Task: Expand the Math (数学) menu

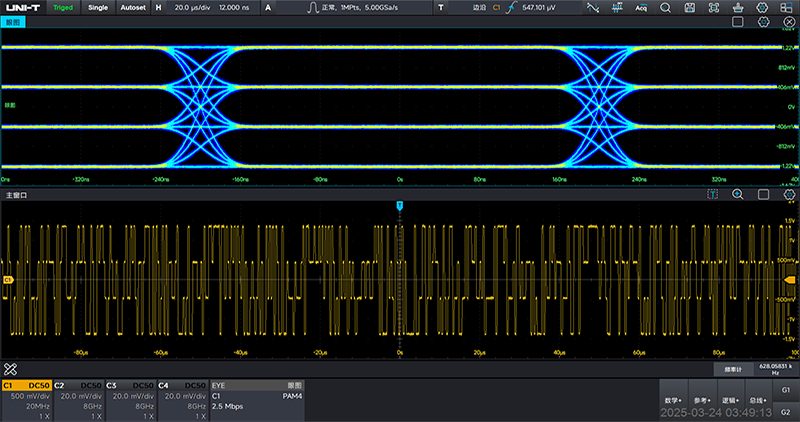Action: click(x=673, y=400)
